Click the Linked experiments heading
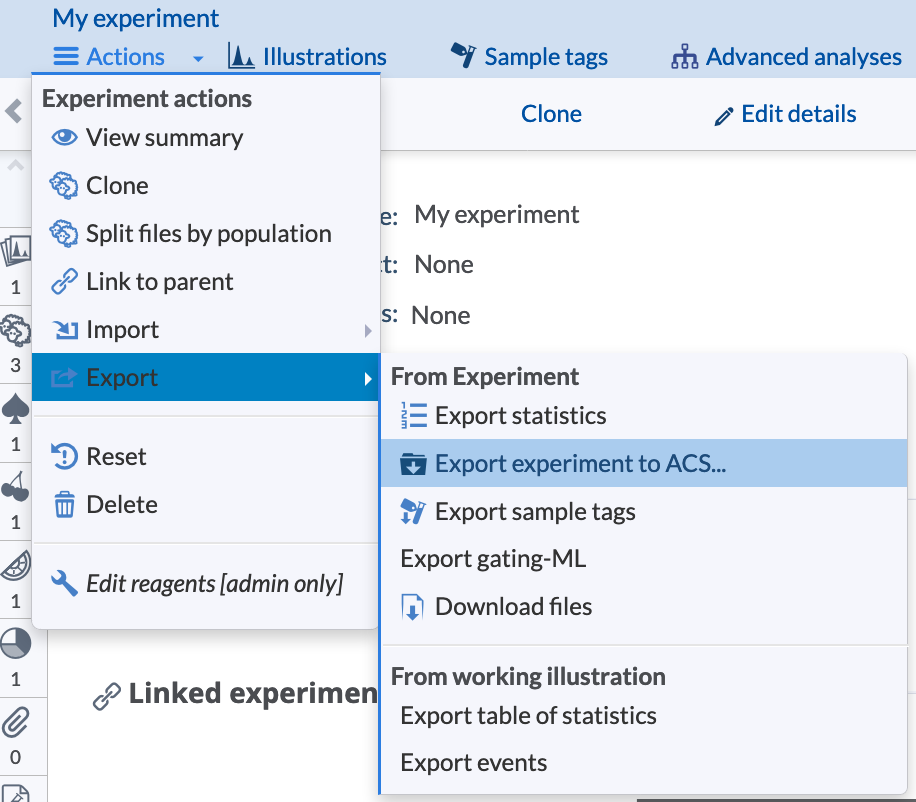Viewport: 916px width, 802px height. tap(253, 694)
